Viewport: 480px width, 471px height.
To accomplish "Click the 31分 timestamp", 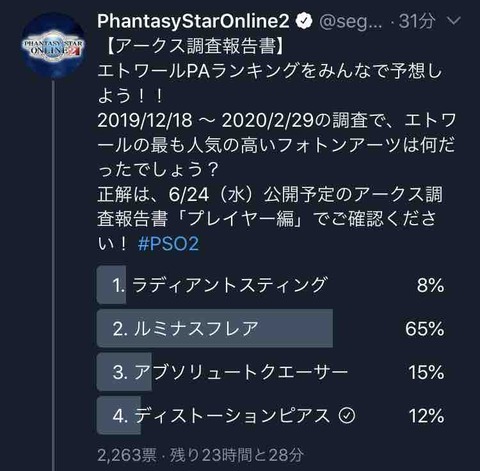I will point(417,21).
